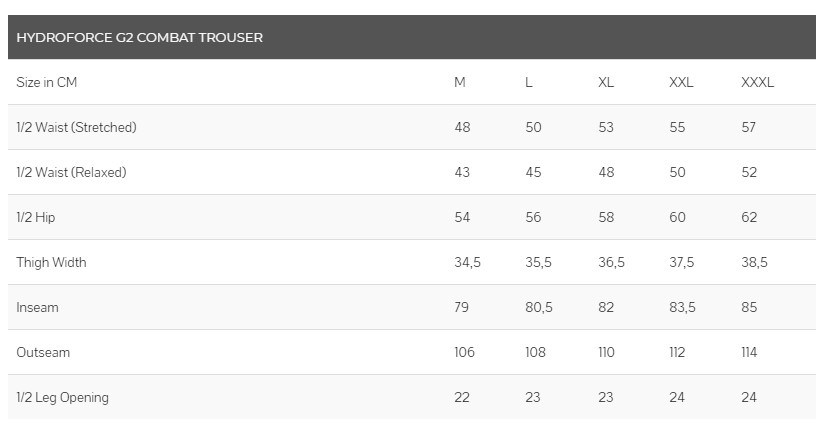Viewport: 827px width, 423px height.
Task: Select the 1/2 Waist (Relaxed) row label
Action: [72, 172]
